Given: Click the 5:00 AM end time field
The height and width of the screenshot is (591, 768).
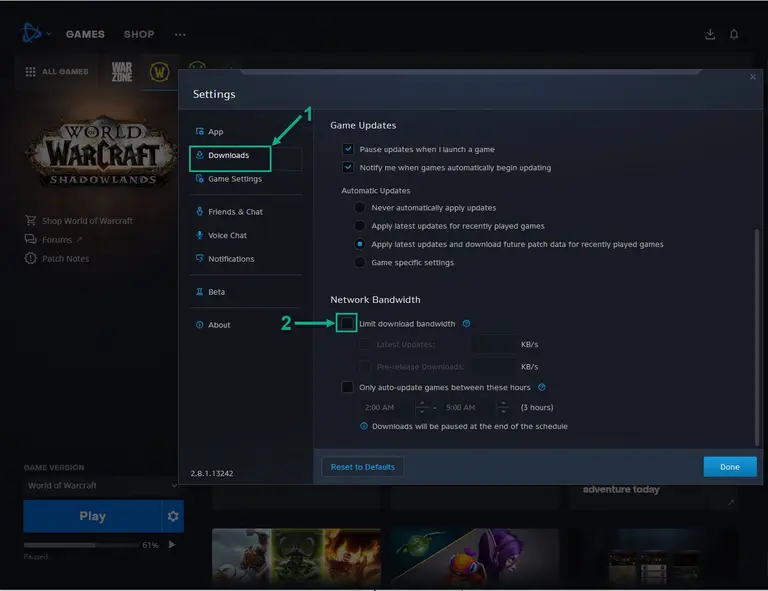Looking at the screenshot, I should pyautogui.click(x=469, y=407).
